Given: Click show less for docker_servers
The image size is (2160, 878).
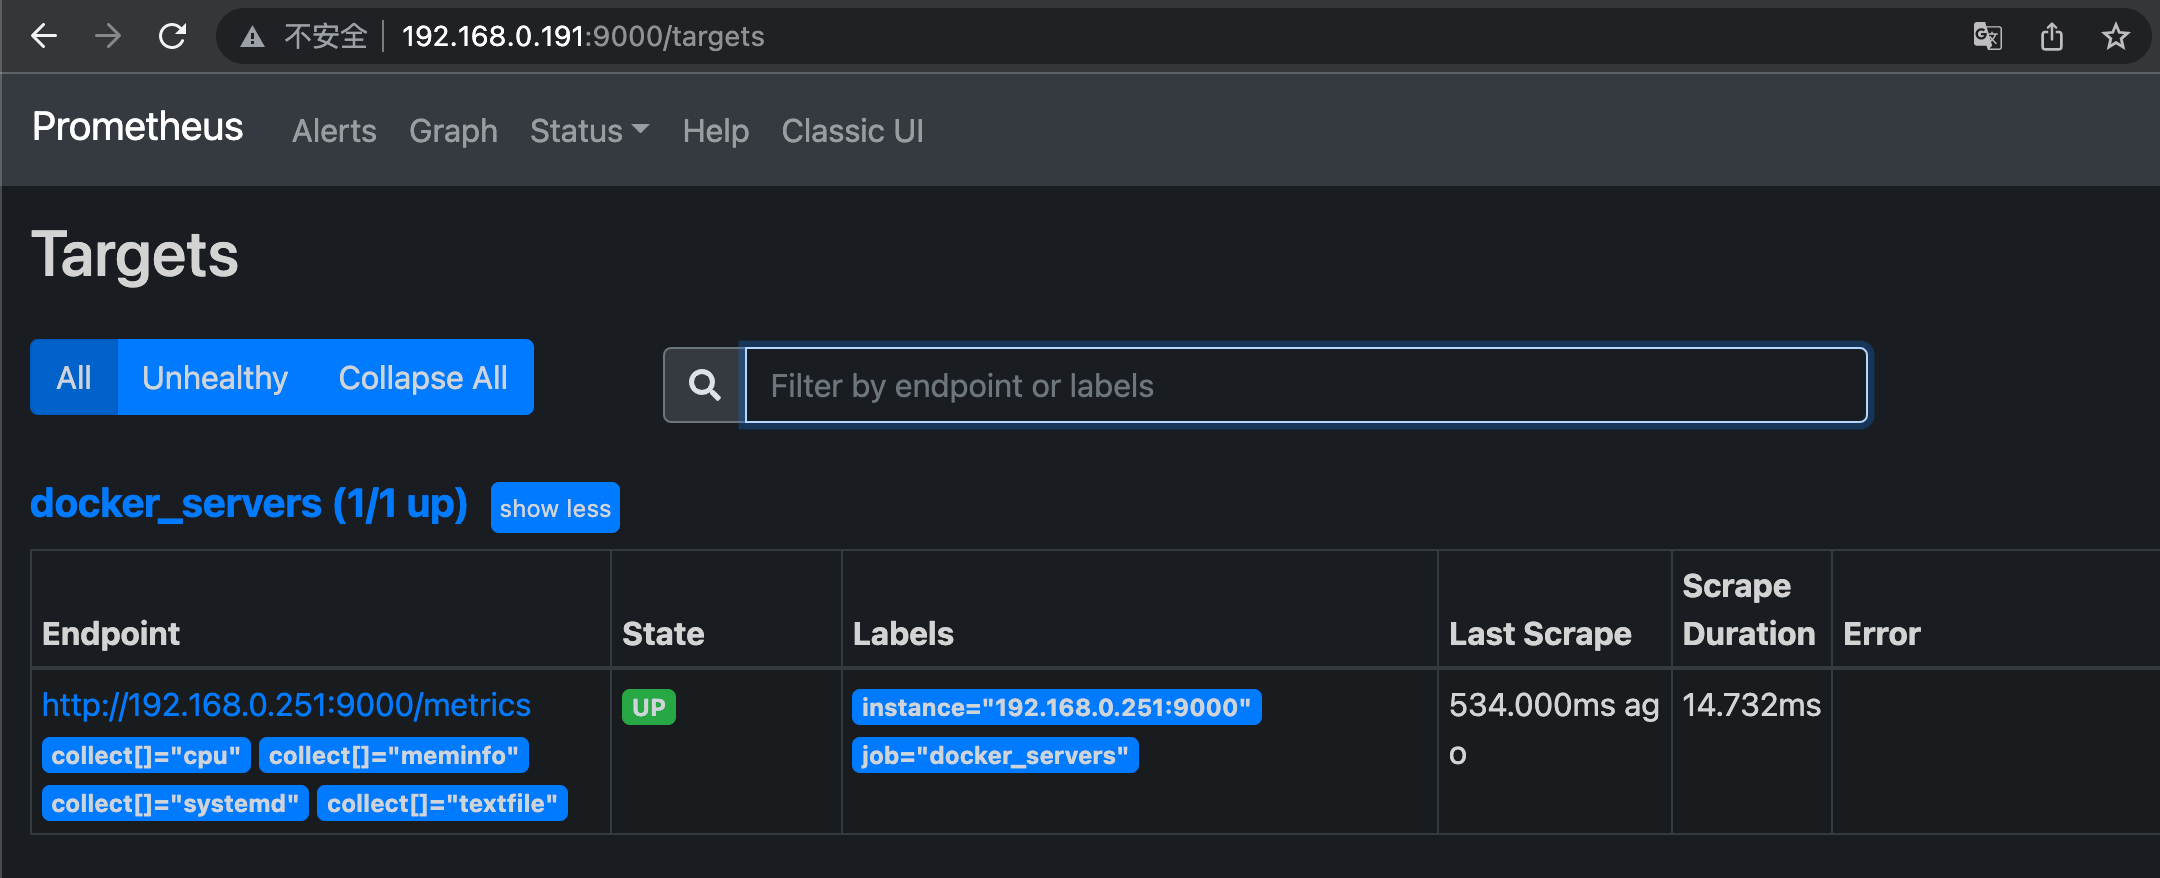Looking at the screenshot, I should [555, 508].
